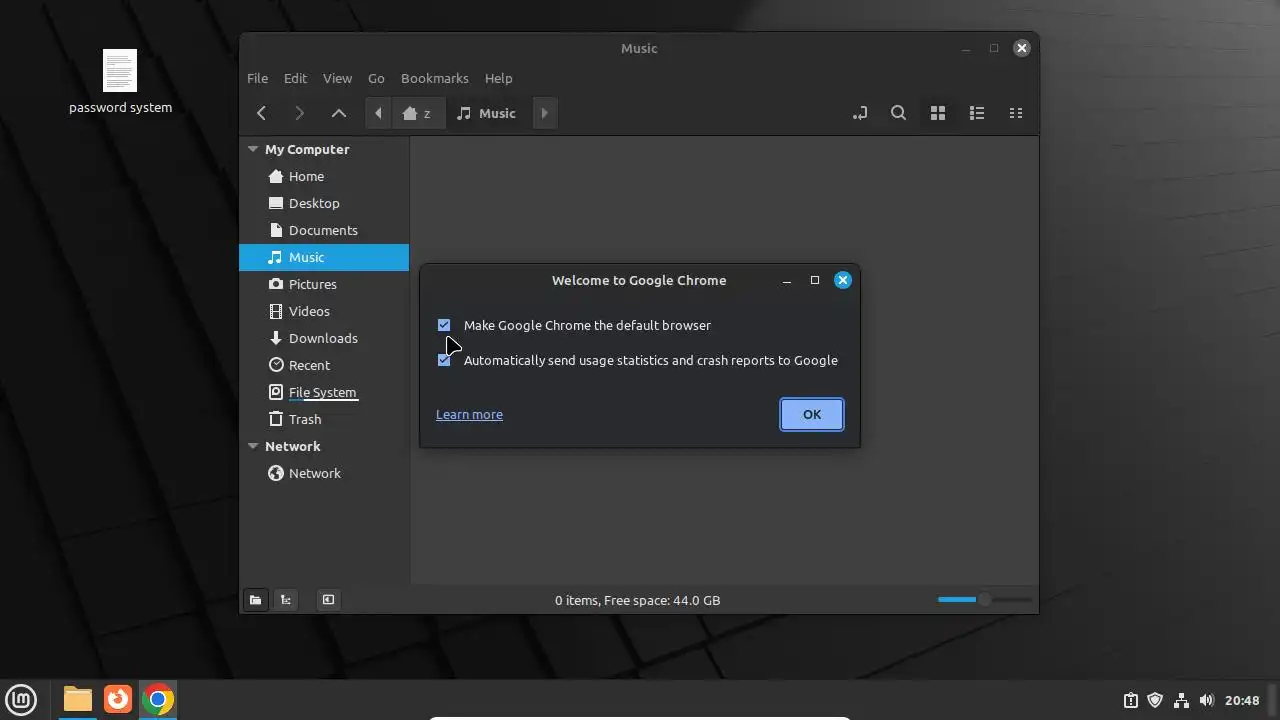
Task: Open Desktop in the sidebar
Action: [x=324, y=203]
